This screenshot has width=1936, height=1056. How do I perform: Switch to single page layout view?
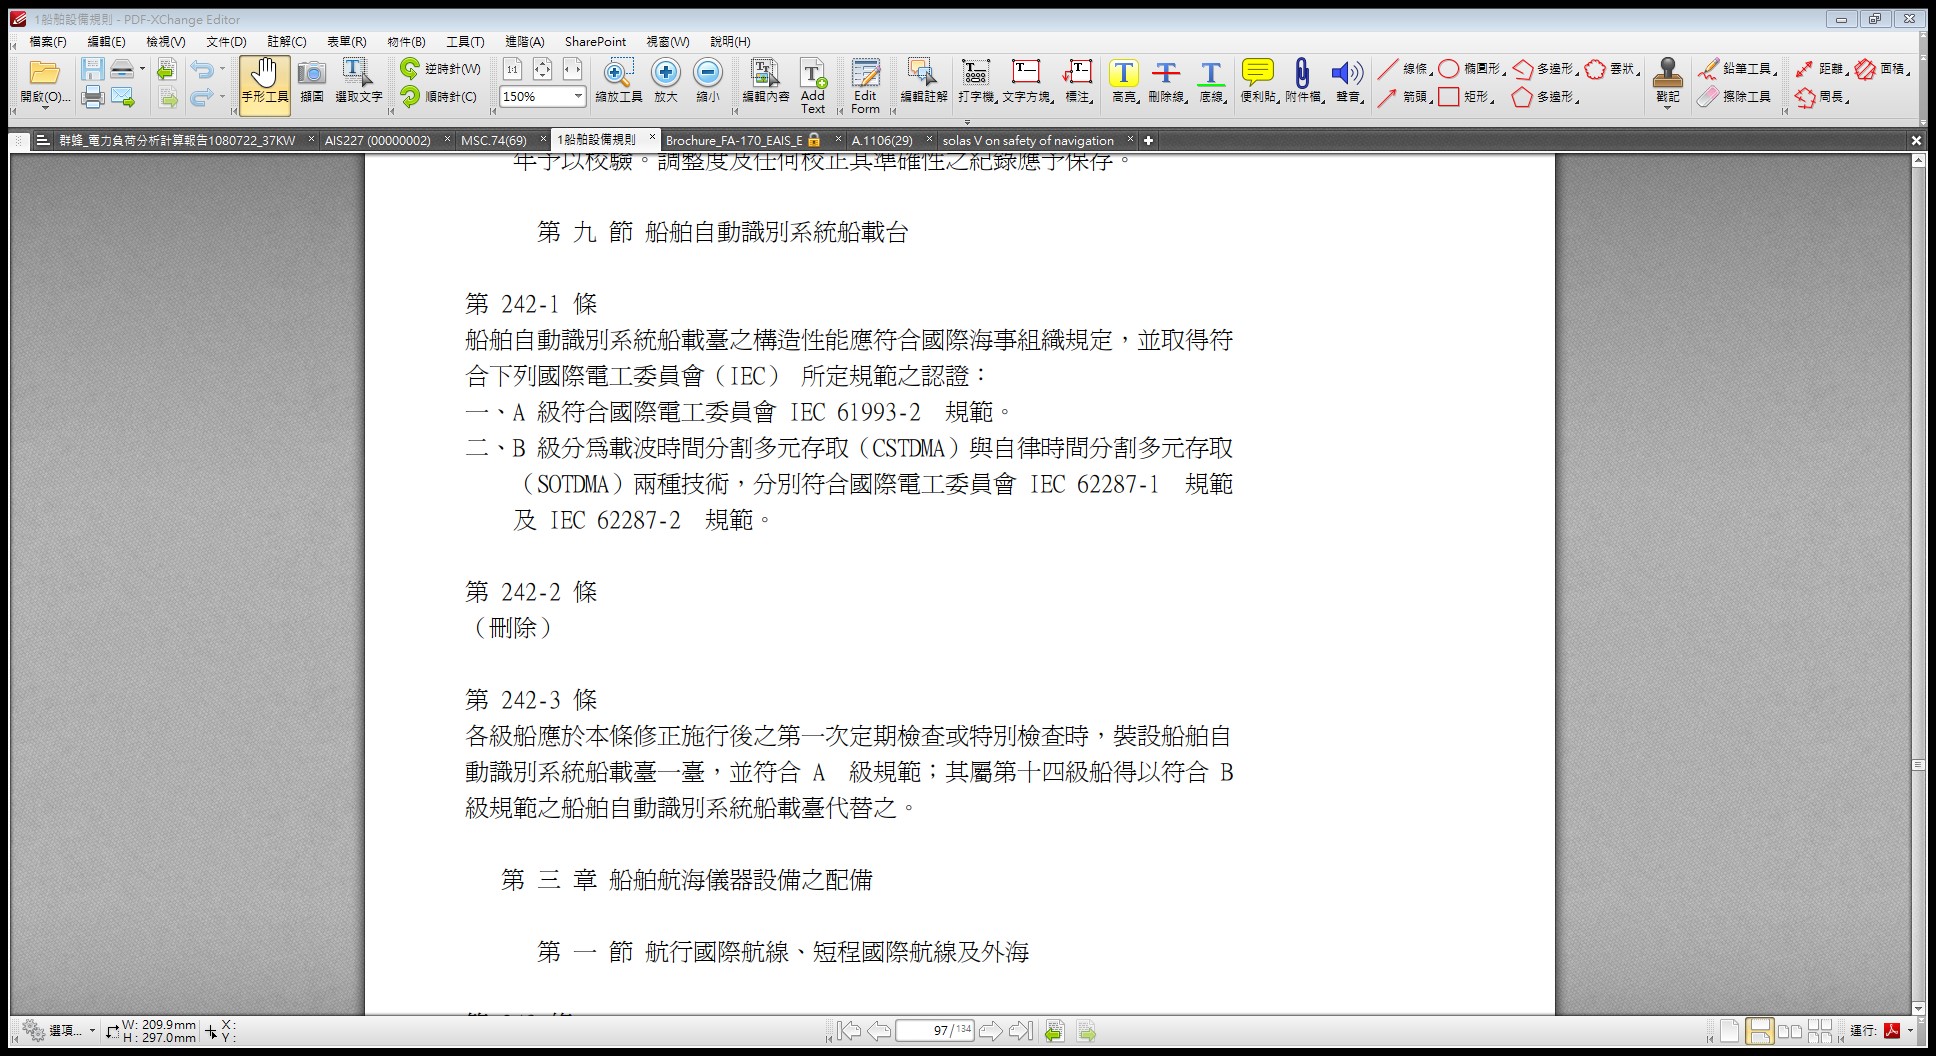pyautogui.click(x=1729, y=1031)
